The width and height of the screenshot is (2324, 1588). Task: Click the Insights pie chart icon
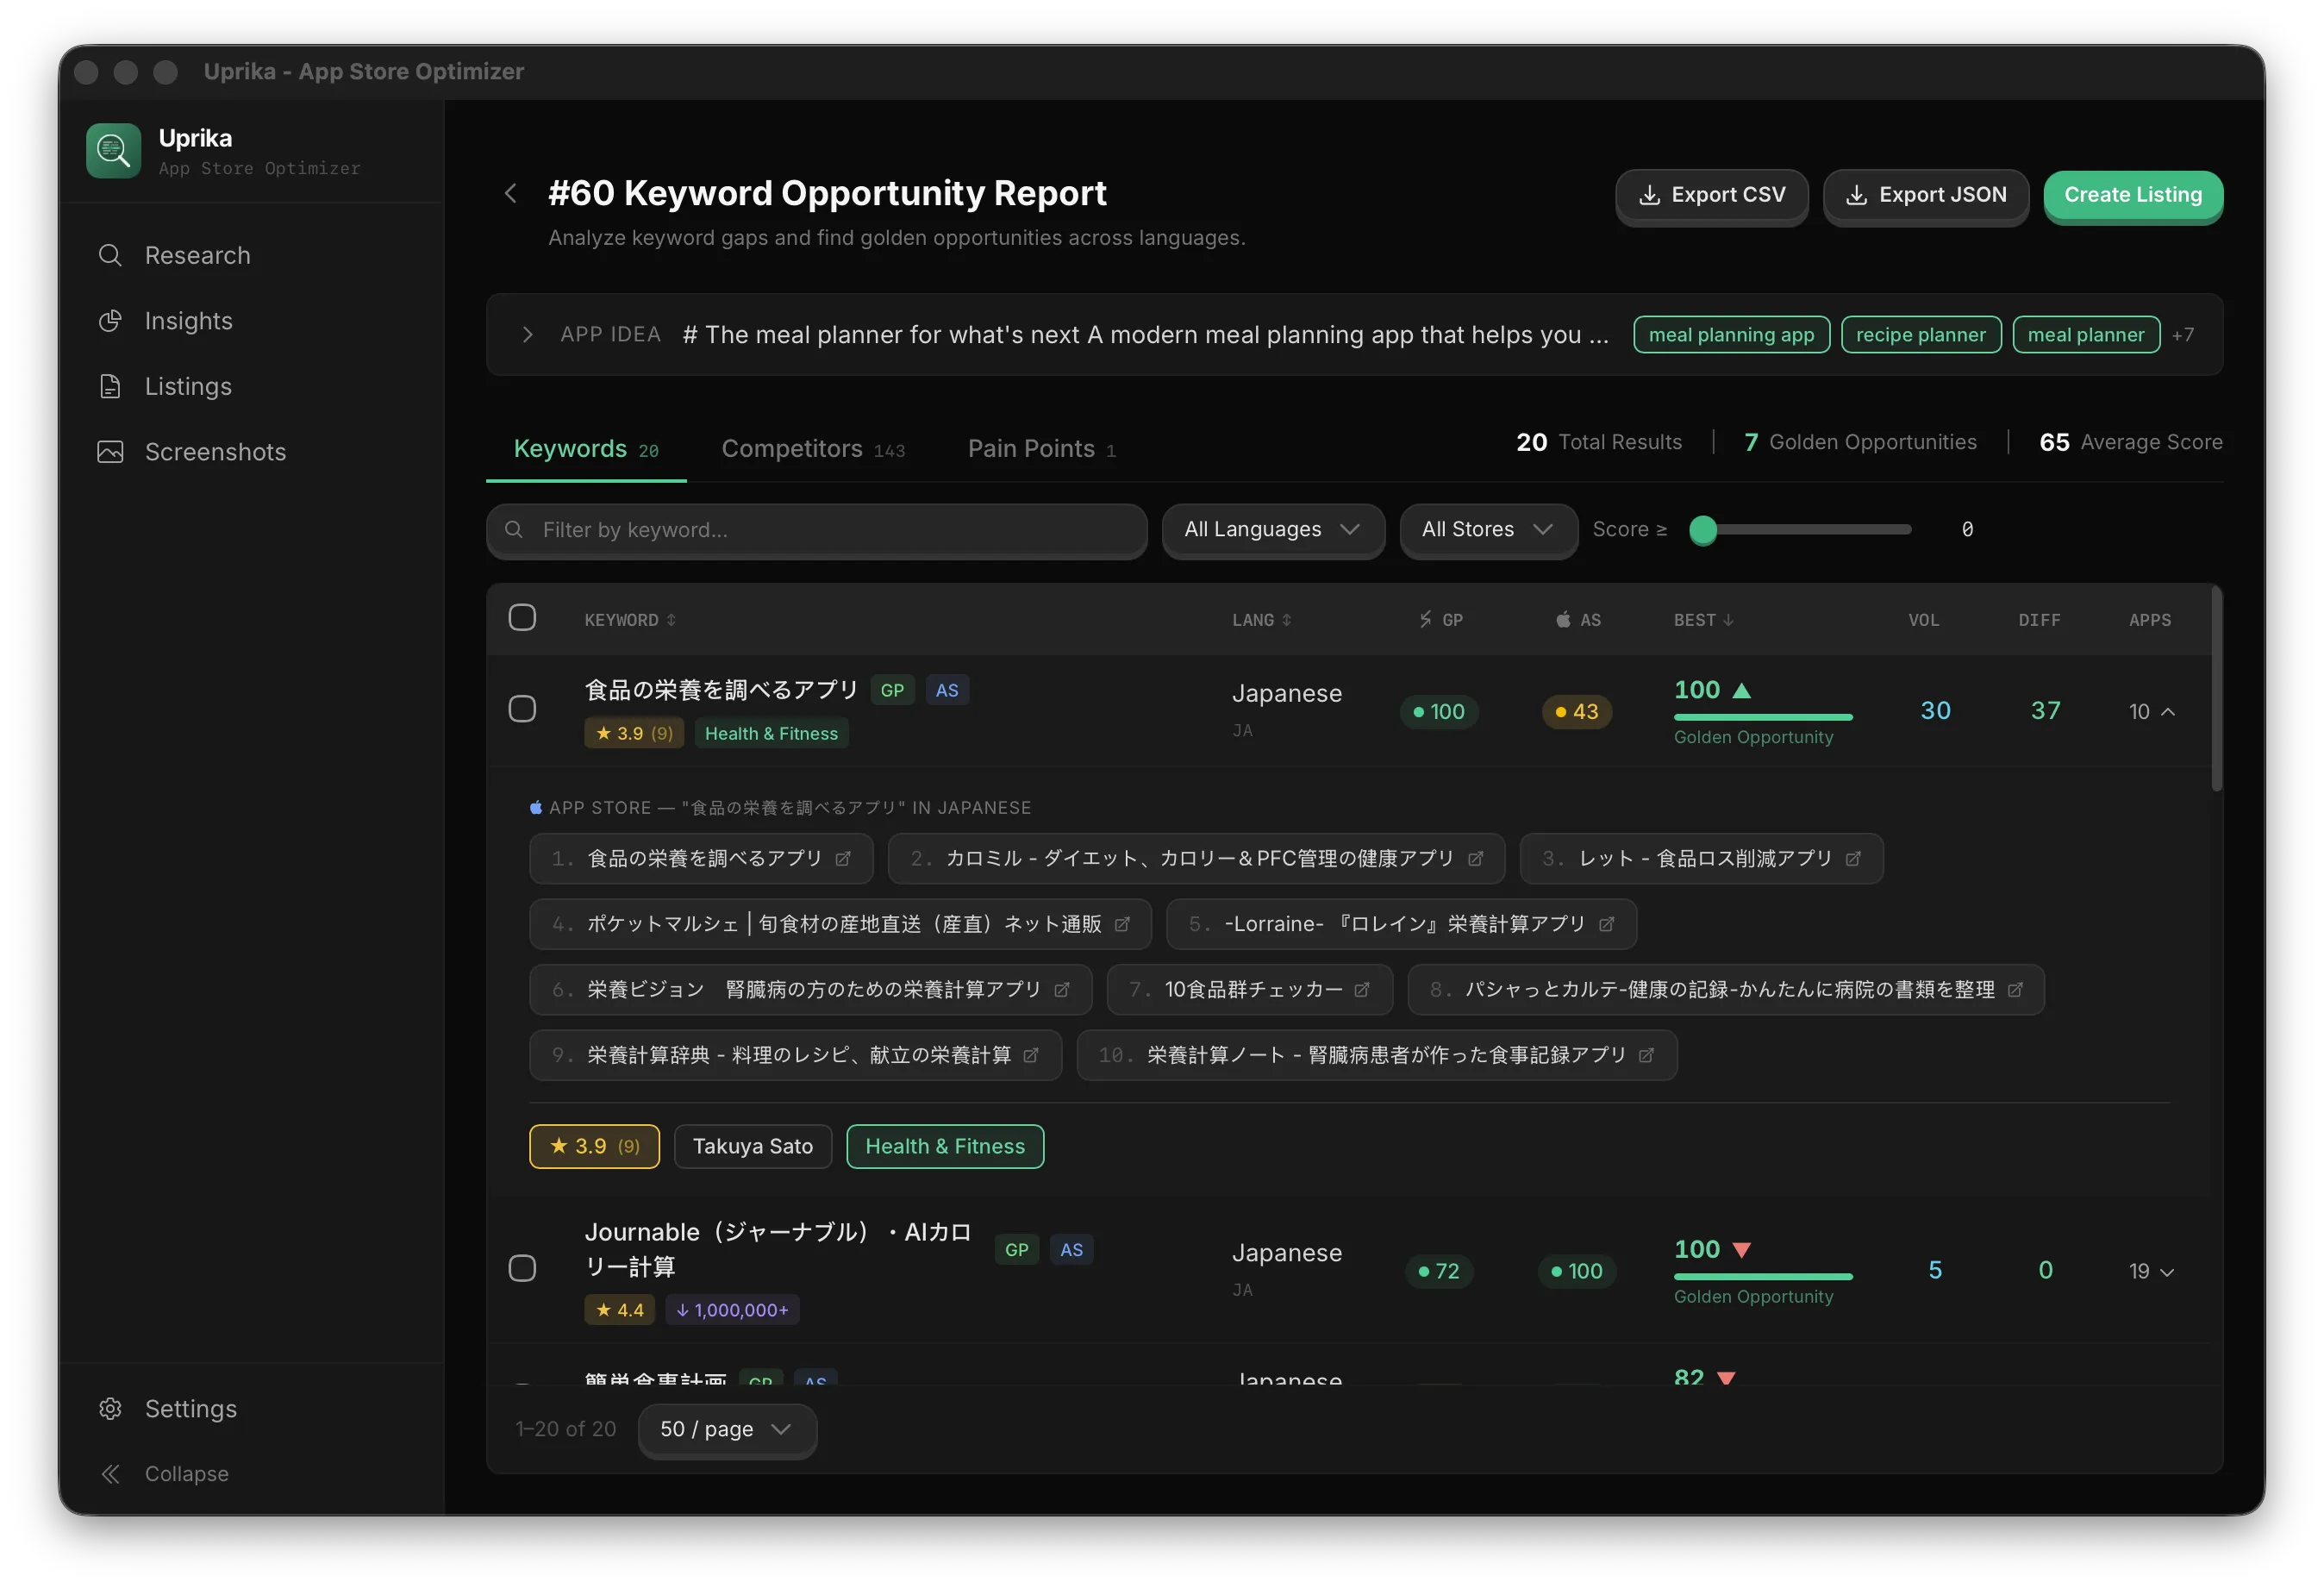110,321
